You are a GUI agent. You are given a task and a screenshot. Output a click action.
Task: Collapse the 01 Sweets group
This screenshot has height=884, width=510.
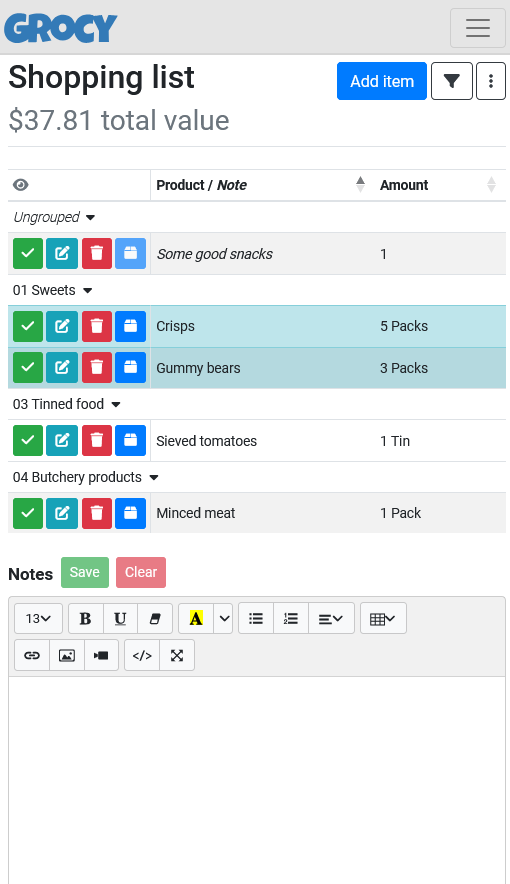tap(52, 290)
